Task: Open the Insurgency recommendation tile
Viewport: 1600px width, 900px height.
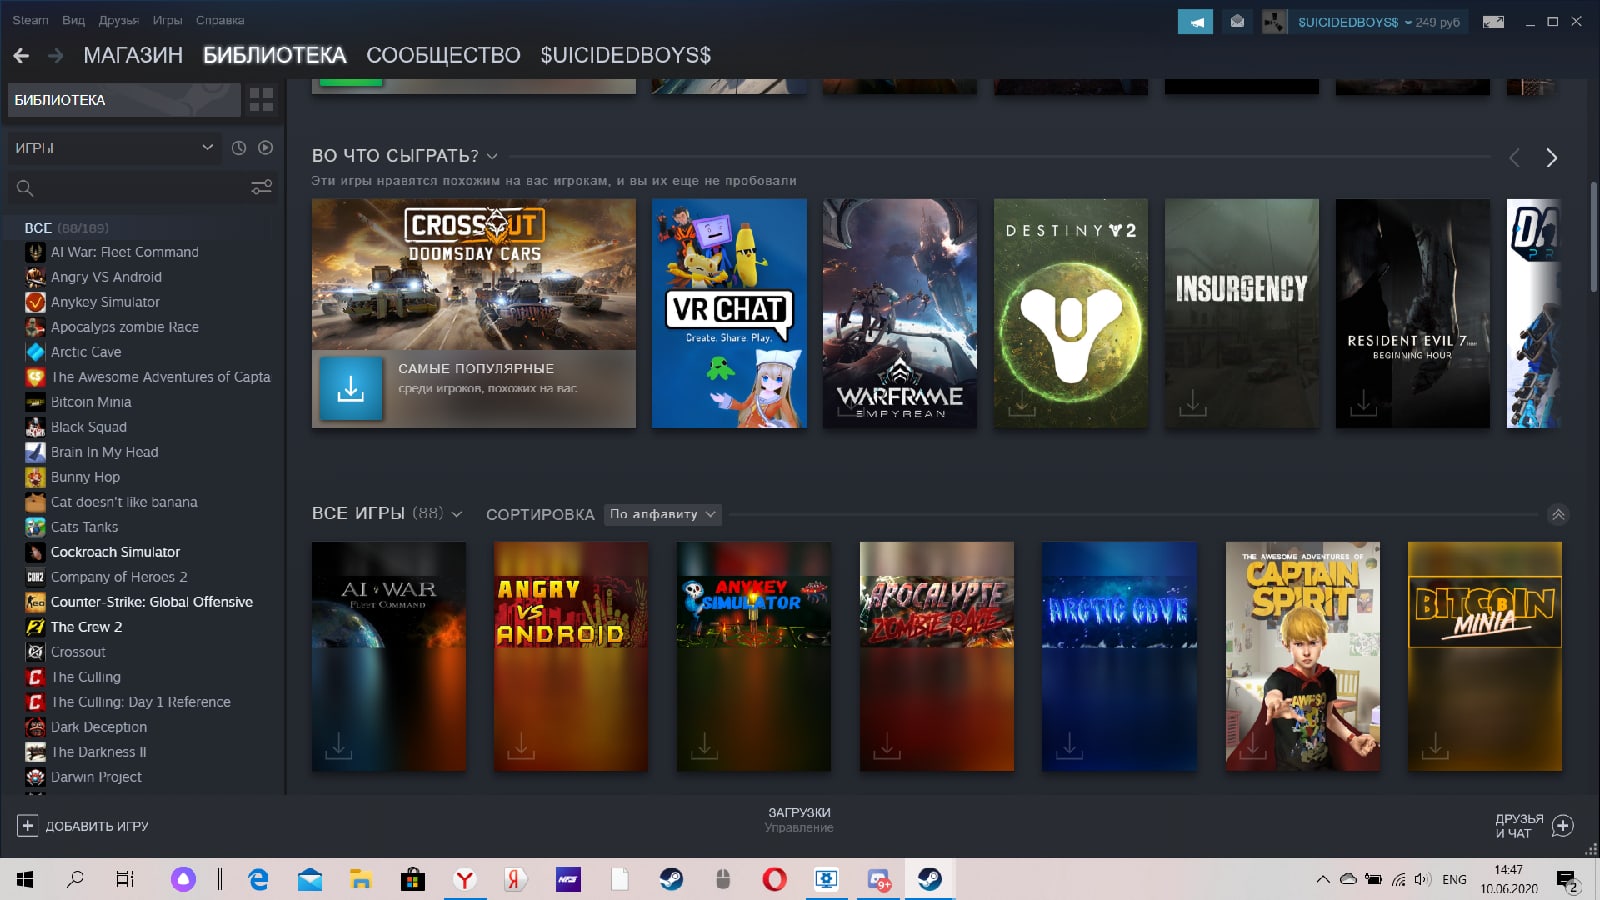Action: tap(1242, 313)
